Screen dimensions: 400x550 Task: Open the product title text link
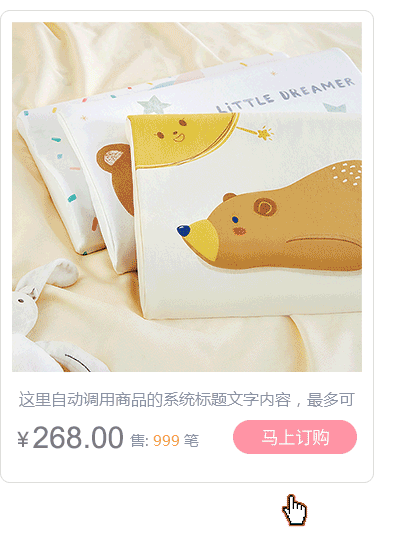click(186, 400)
